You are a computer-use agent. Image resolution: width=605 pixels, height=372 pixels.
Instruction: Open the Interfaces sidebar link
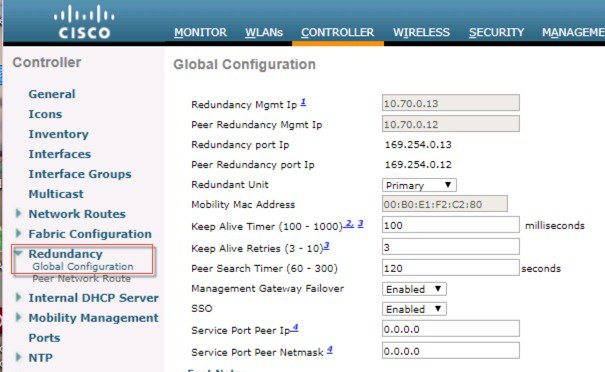pyautogui.click(x=60, y=154)
